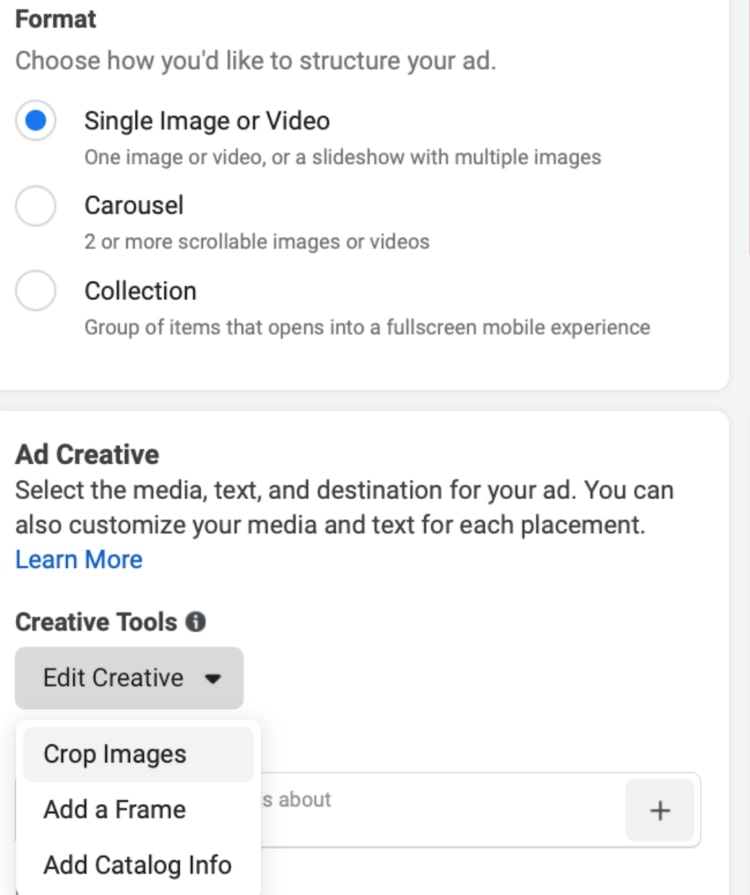Select Add a Frame menu option
This screenshot has width=750, height=895.
coord(139,809)
